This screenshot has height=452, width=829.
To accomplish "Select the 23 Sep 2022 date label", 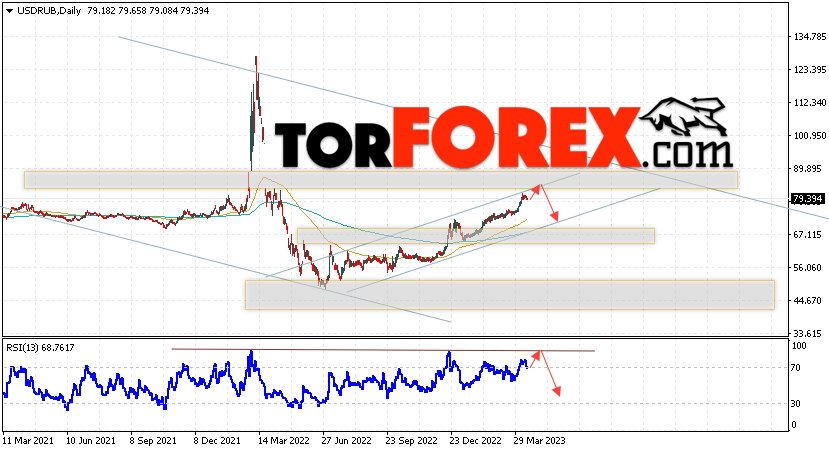I will pos(411,440).
